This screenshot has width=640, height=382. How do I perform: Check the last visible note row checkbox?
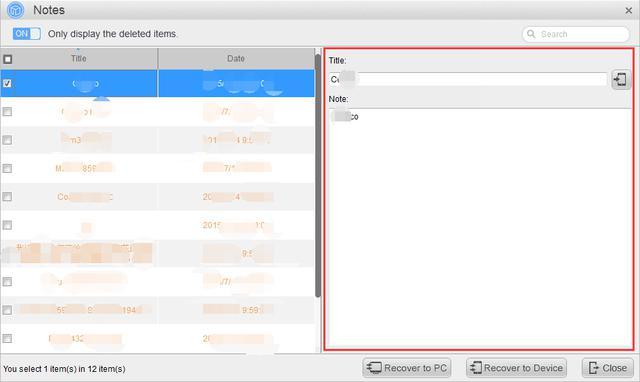point(7,338)
